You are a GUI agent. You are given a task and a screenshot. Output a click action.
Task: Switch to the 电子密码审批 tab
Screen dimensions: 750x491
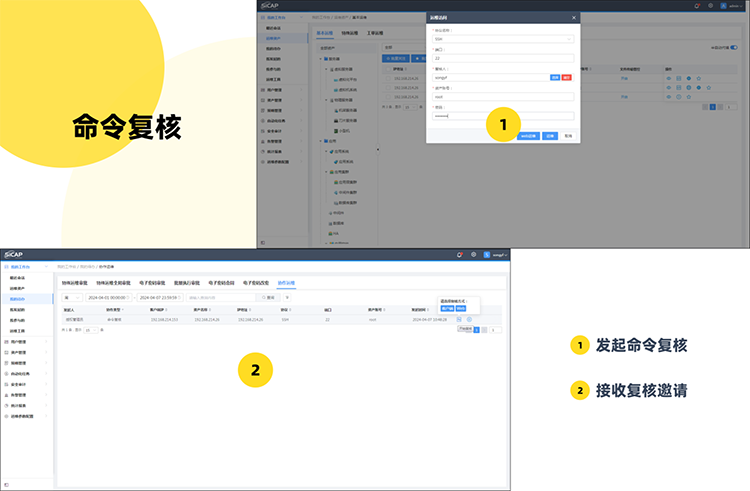(x=154, y=283)
